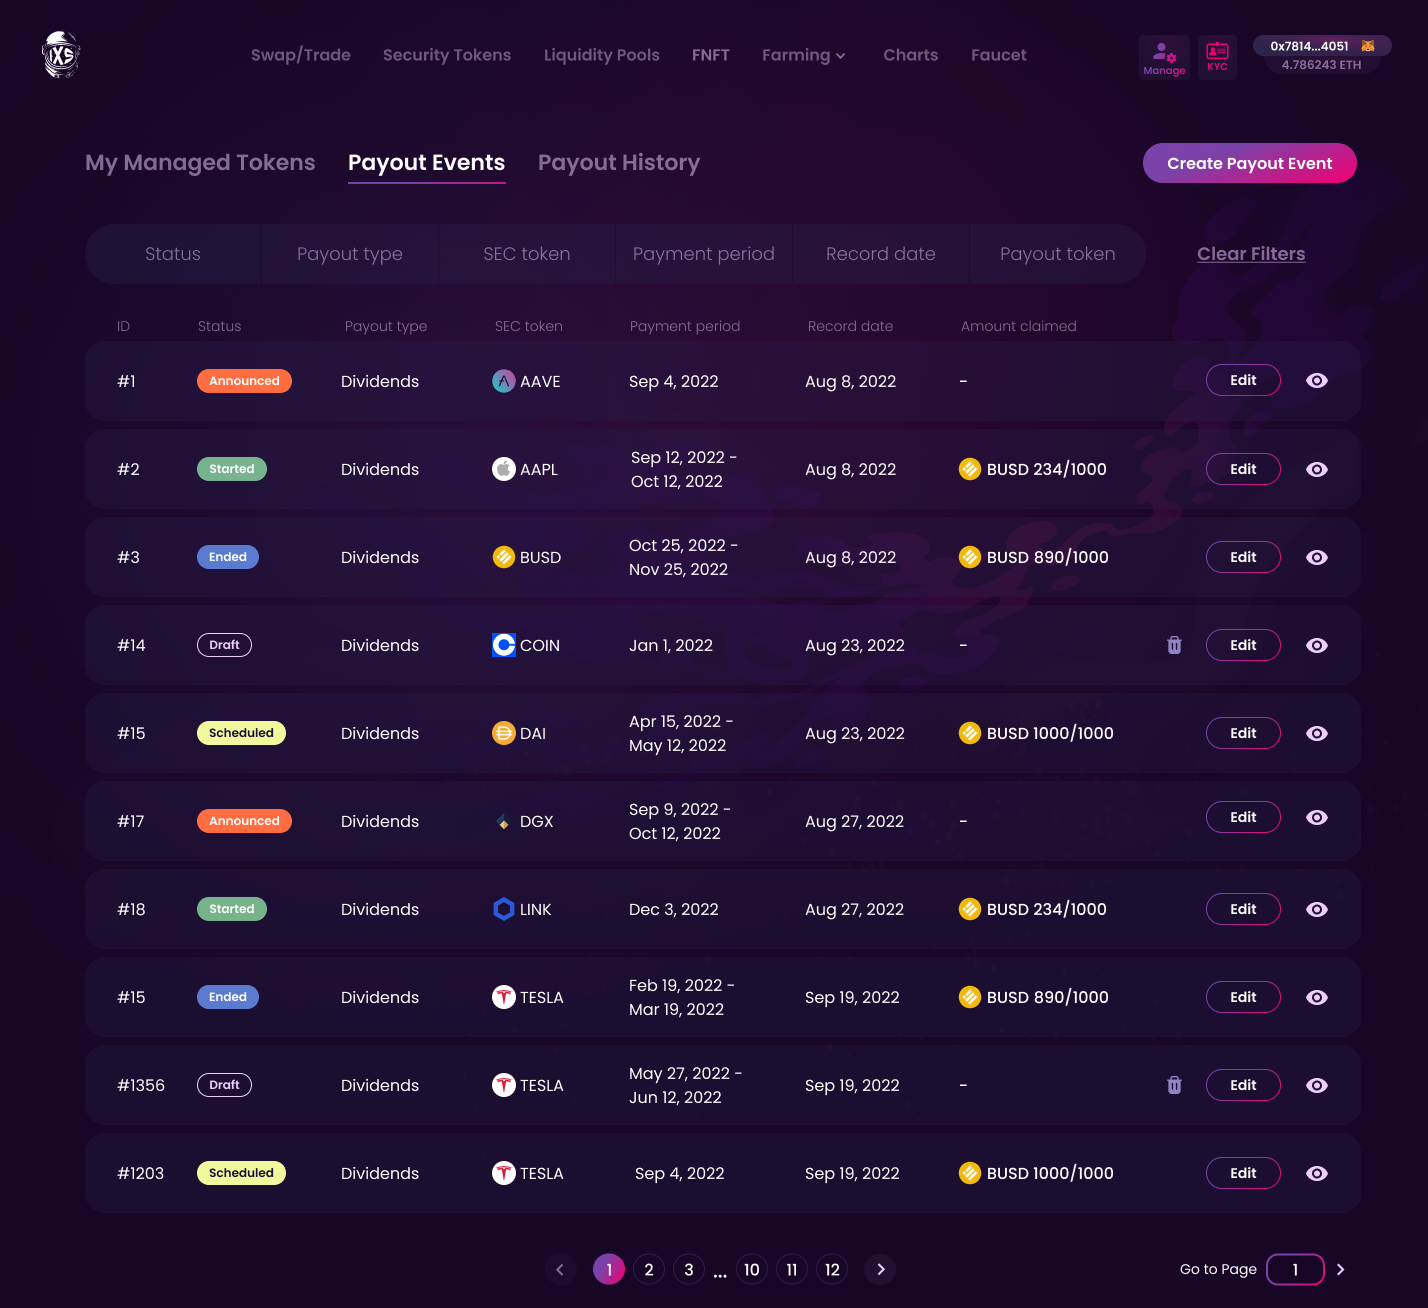
Task: Go to next page arrow in pagination
Action: pyautogui.click(x=880, y=1269)
